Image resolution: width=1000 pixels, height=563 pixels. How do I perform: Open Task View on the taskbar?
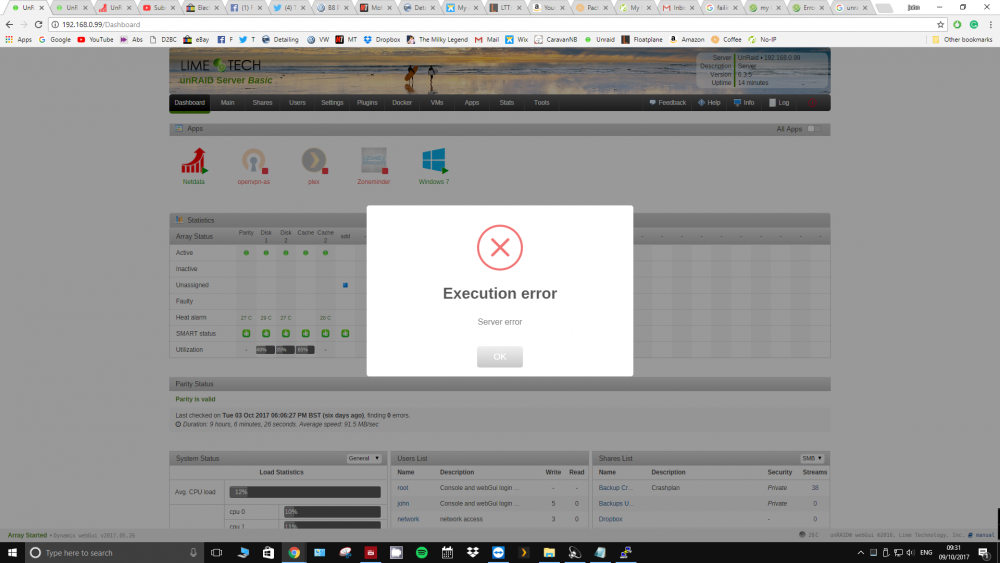[x=217, y=553]
